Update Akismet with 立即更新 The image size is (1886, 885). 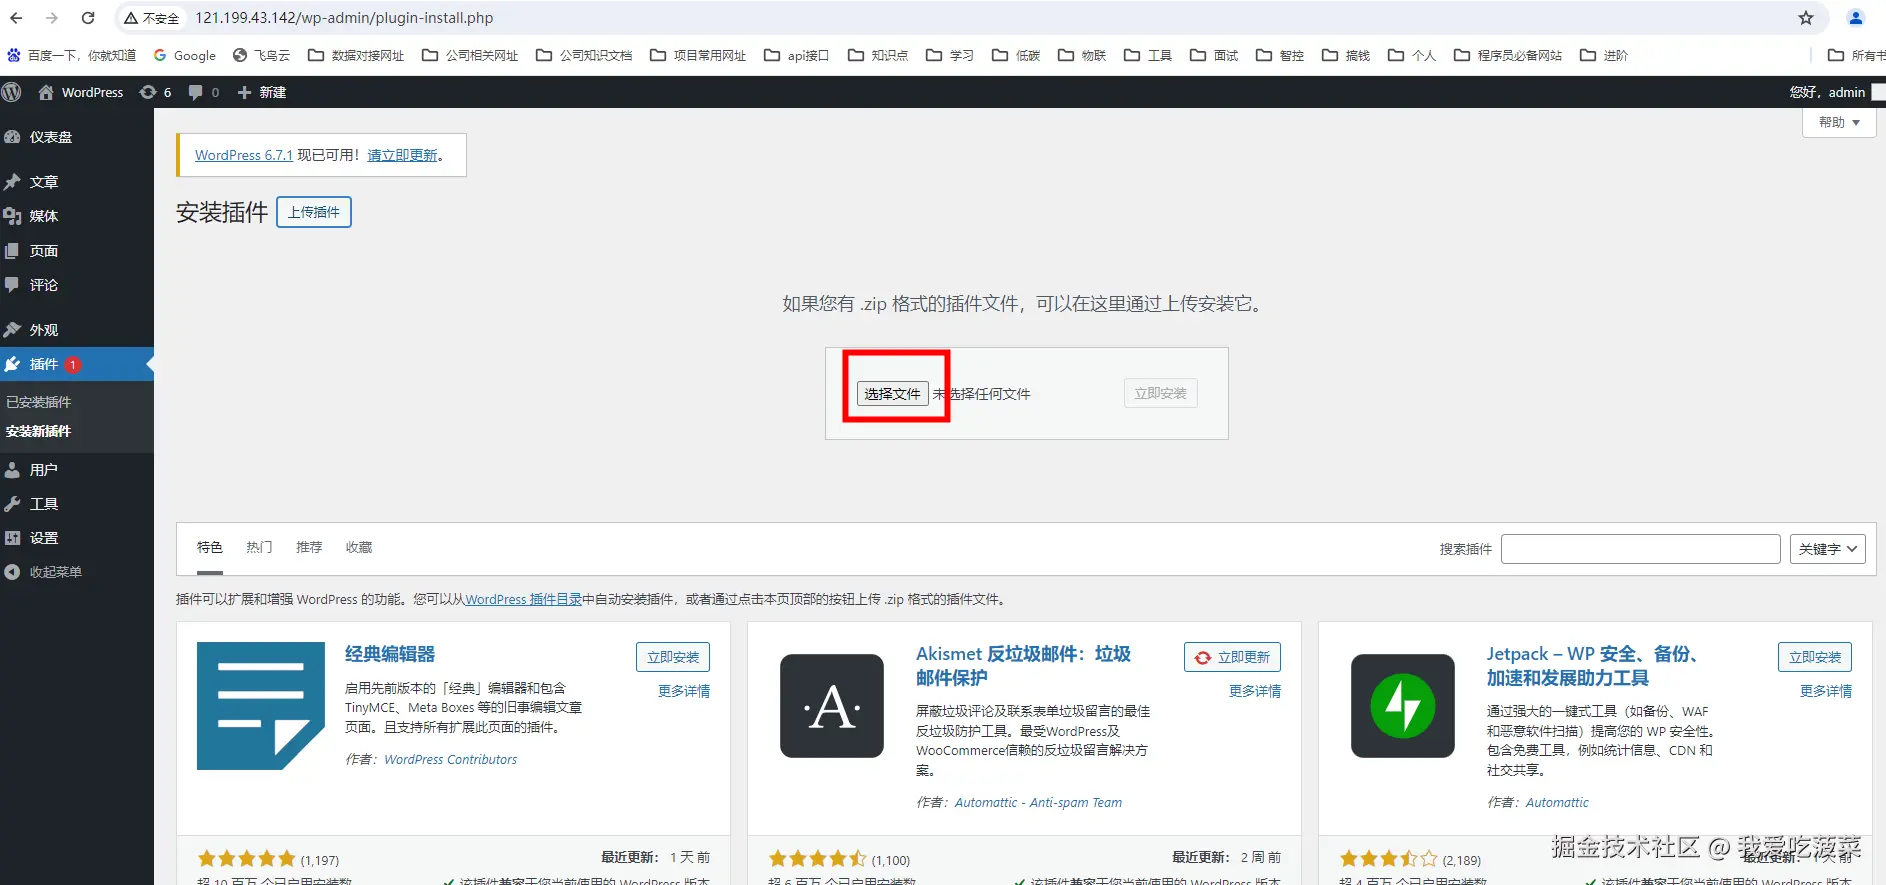tap(1232, 657)
